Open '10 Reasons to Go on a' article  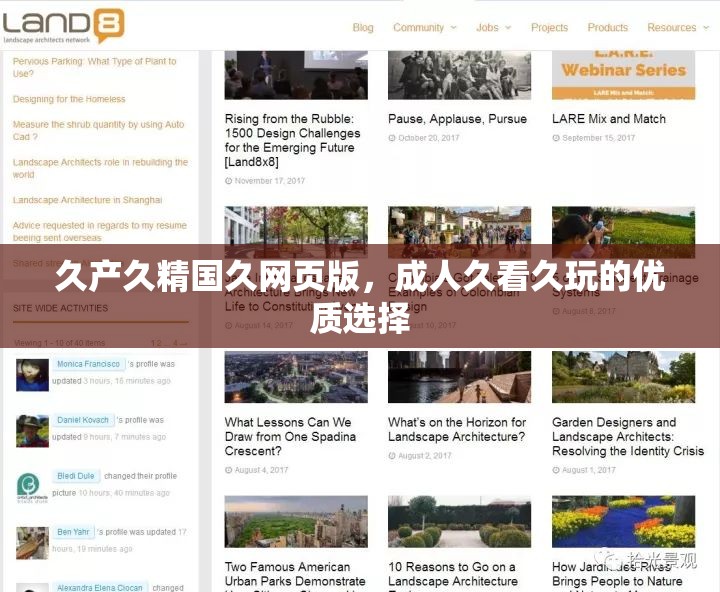coord(453,574)
